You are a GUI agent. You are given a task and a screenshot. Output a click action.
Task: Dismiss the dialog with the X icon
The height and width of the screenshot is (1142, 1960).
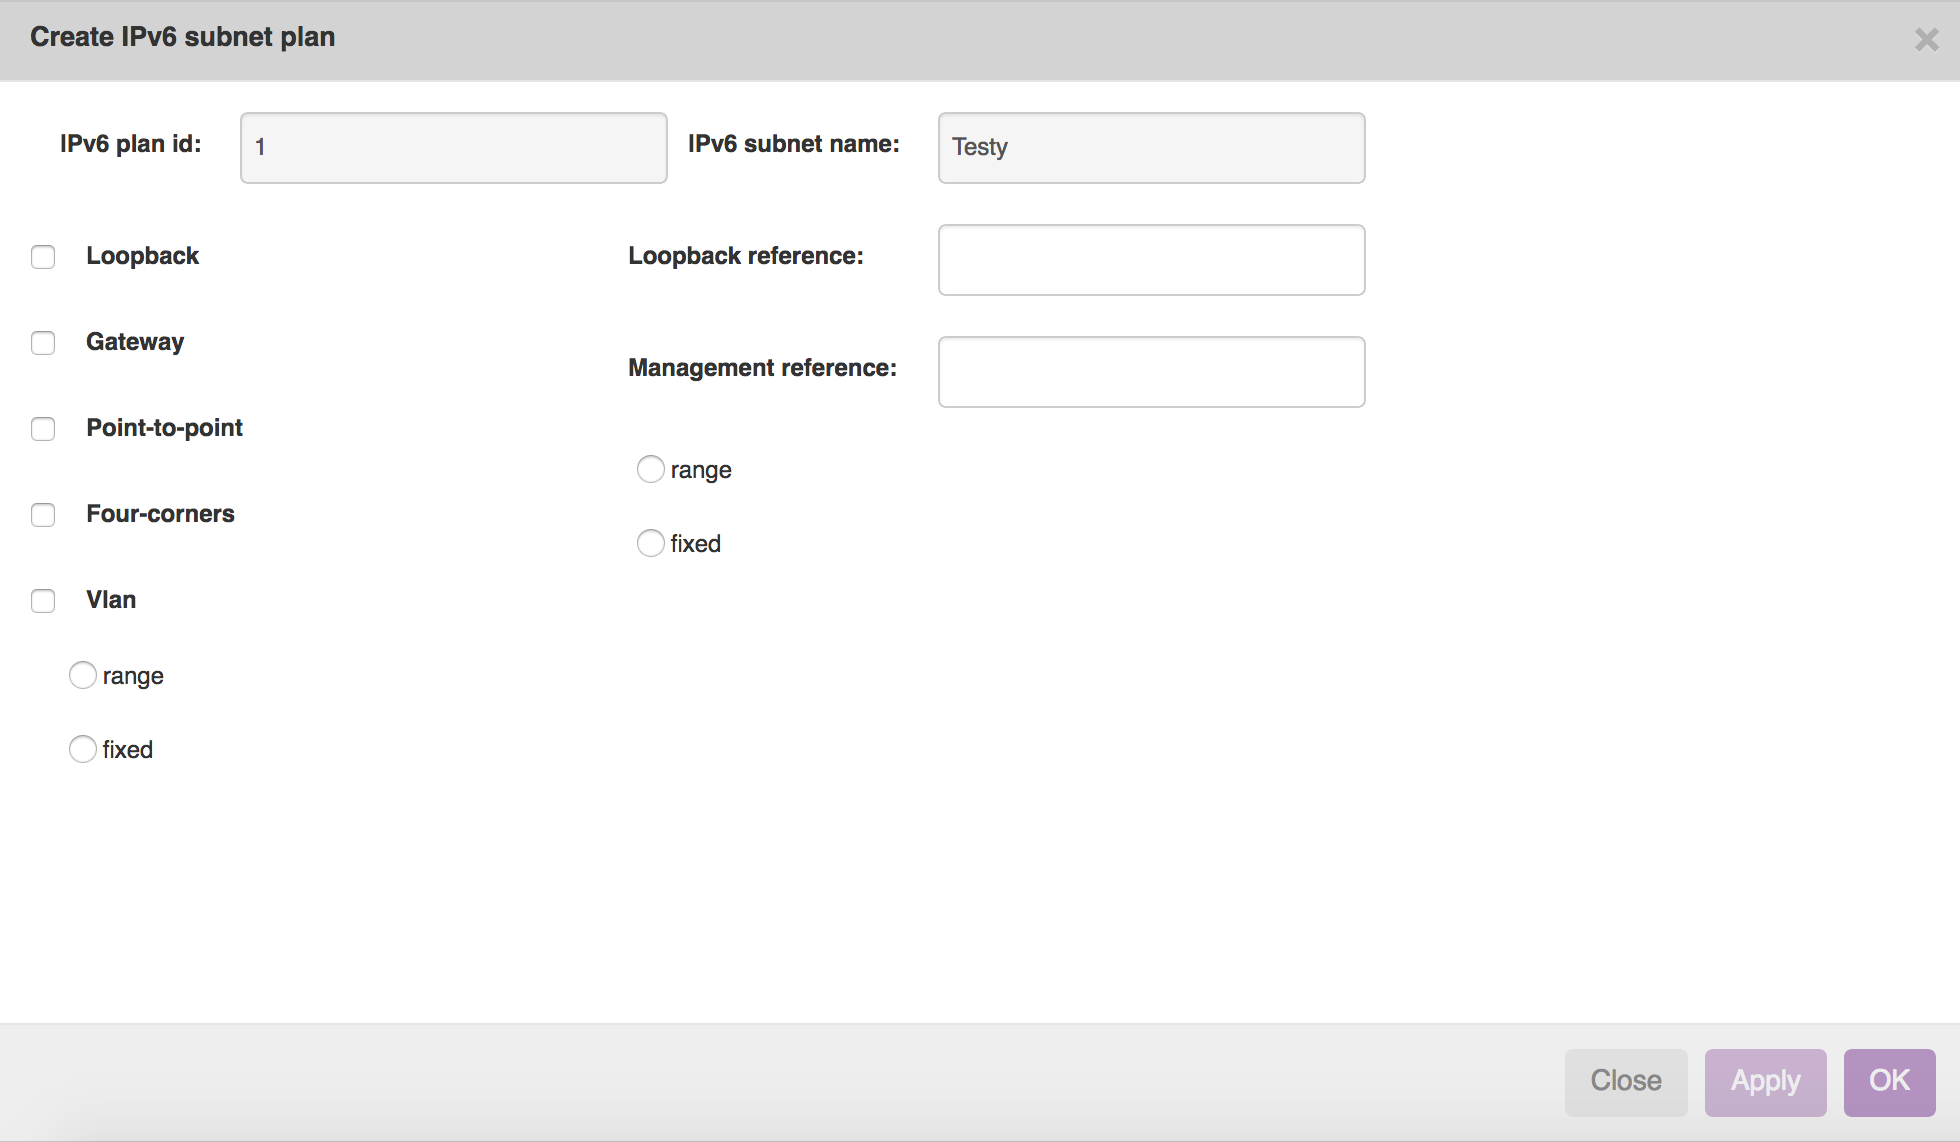pos(1926,39)
